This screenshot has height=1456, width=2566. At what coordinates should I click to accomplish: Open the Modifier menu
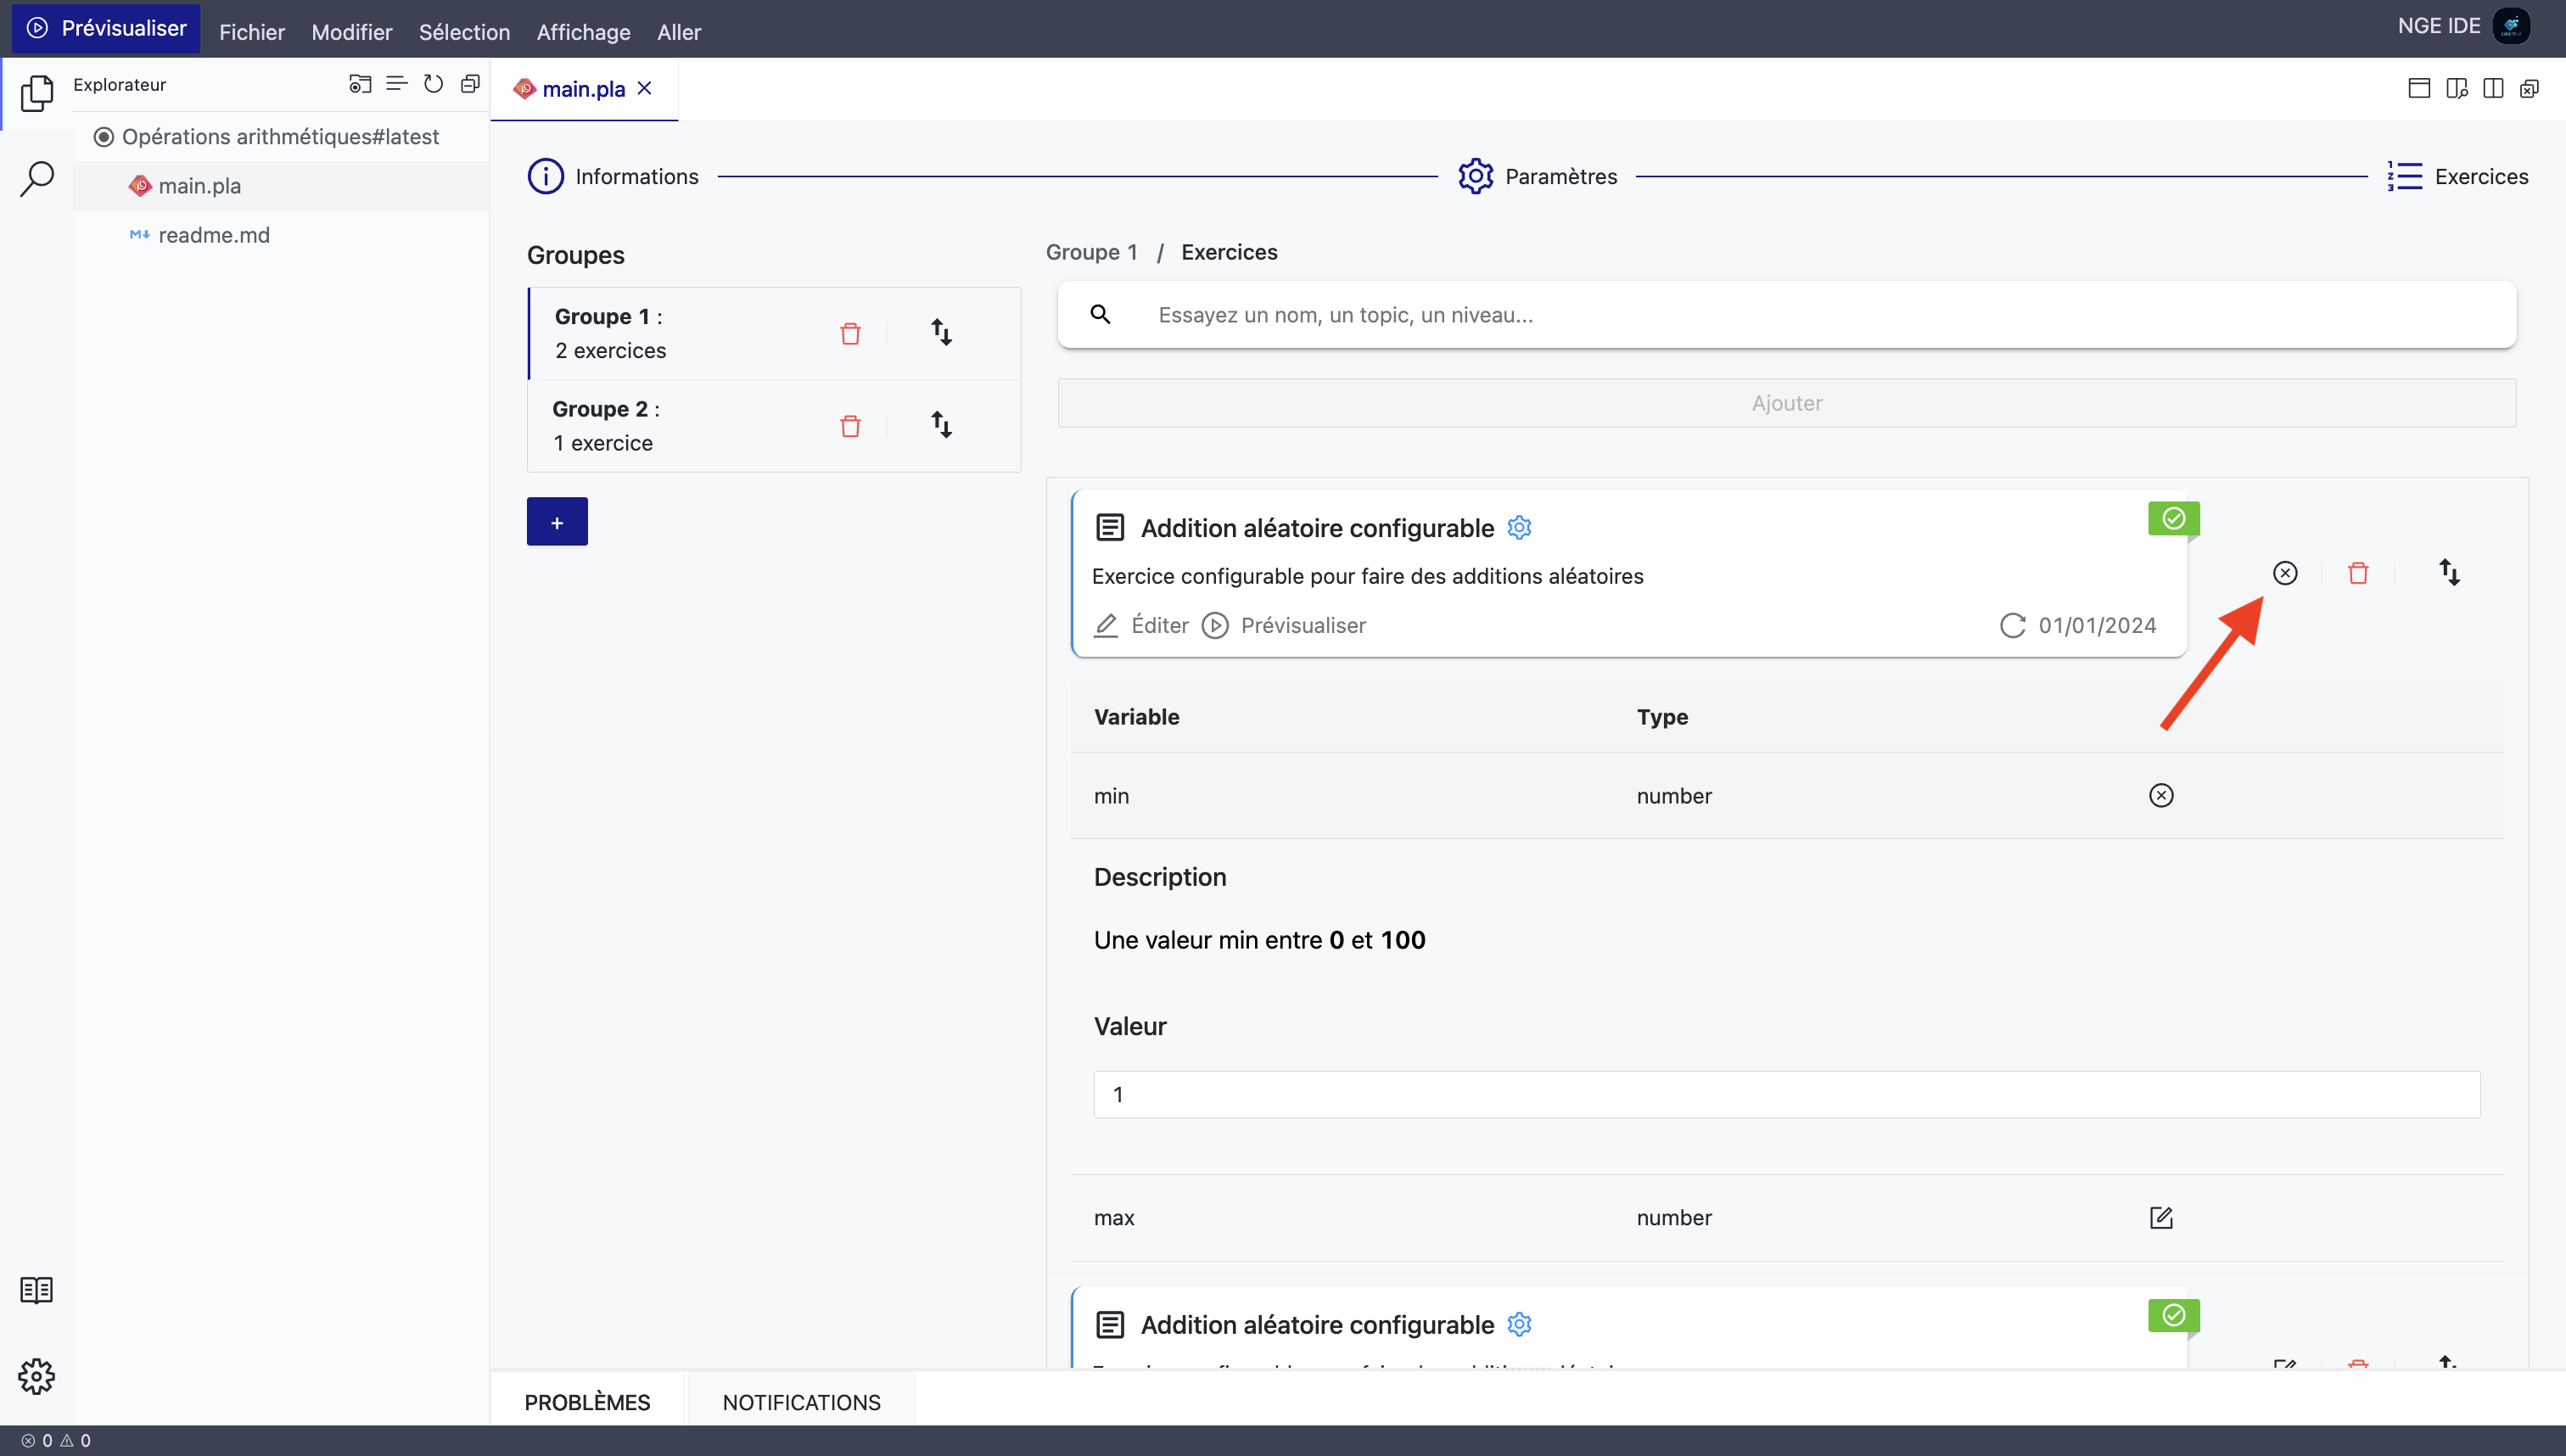click(x=352, y=32)
